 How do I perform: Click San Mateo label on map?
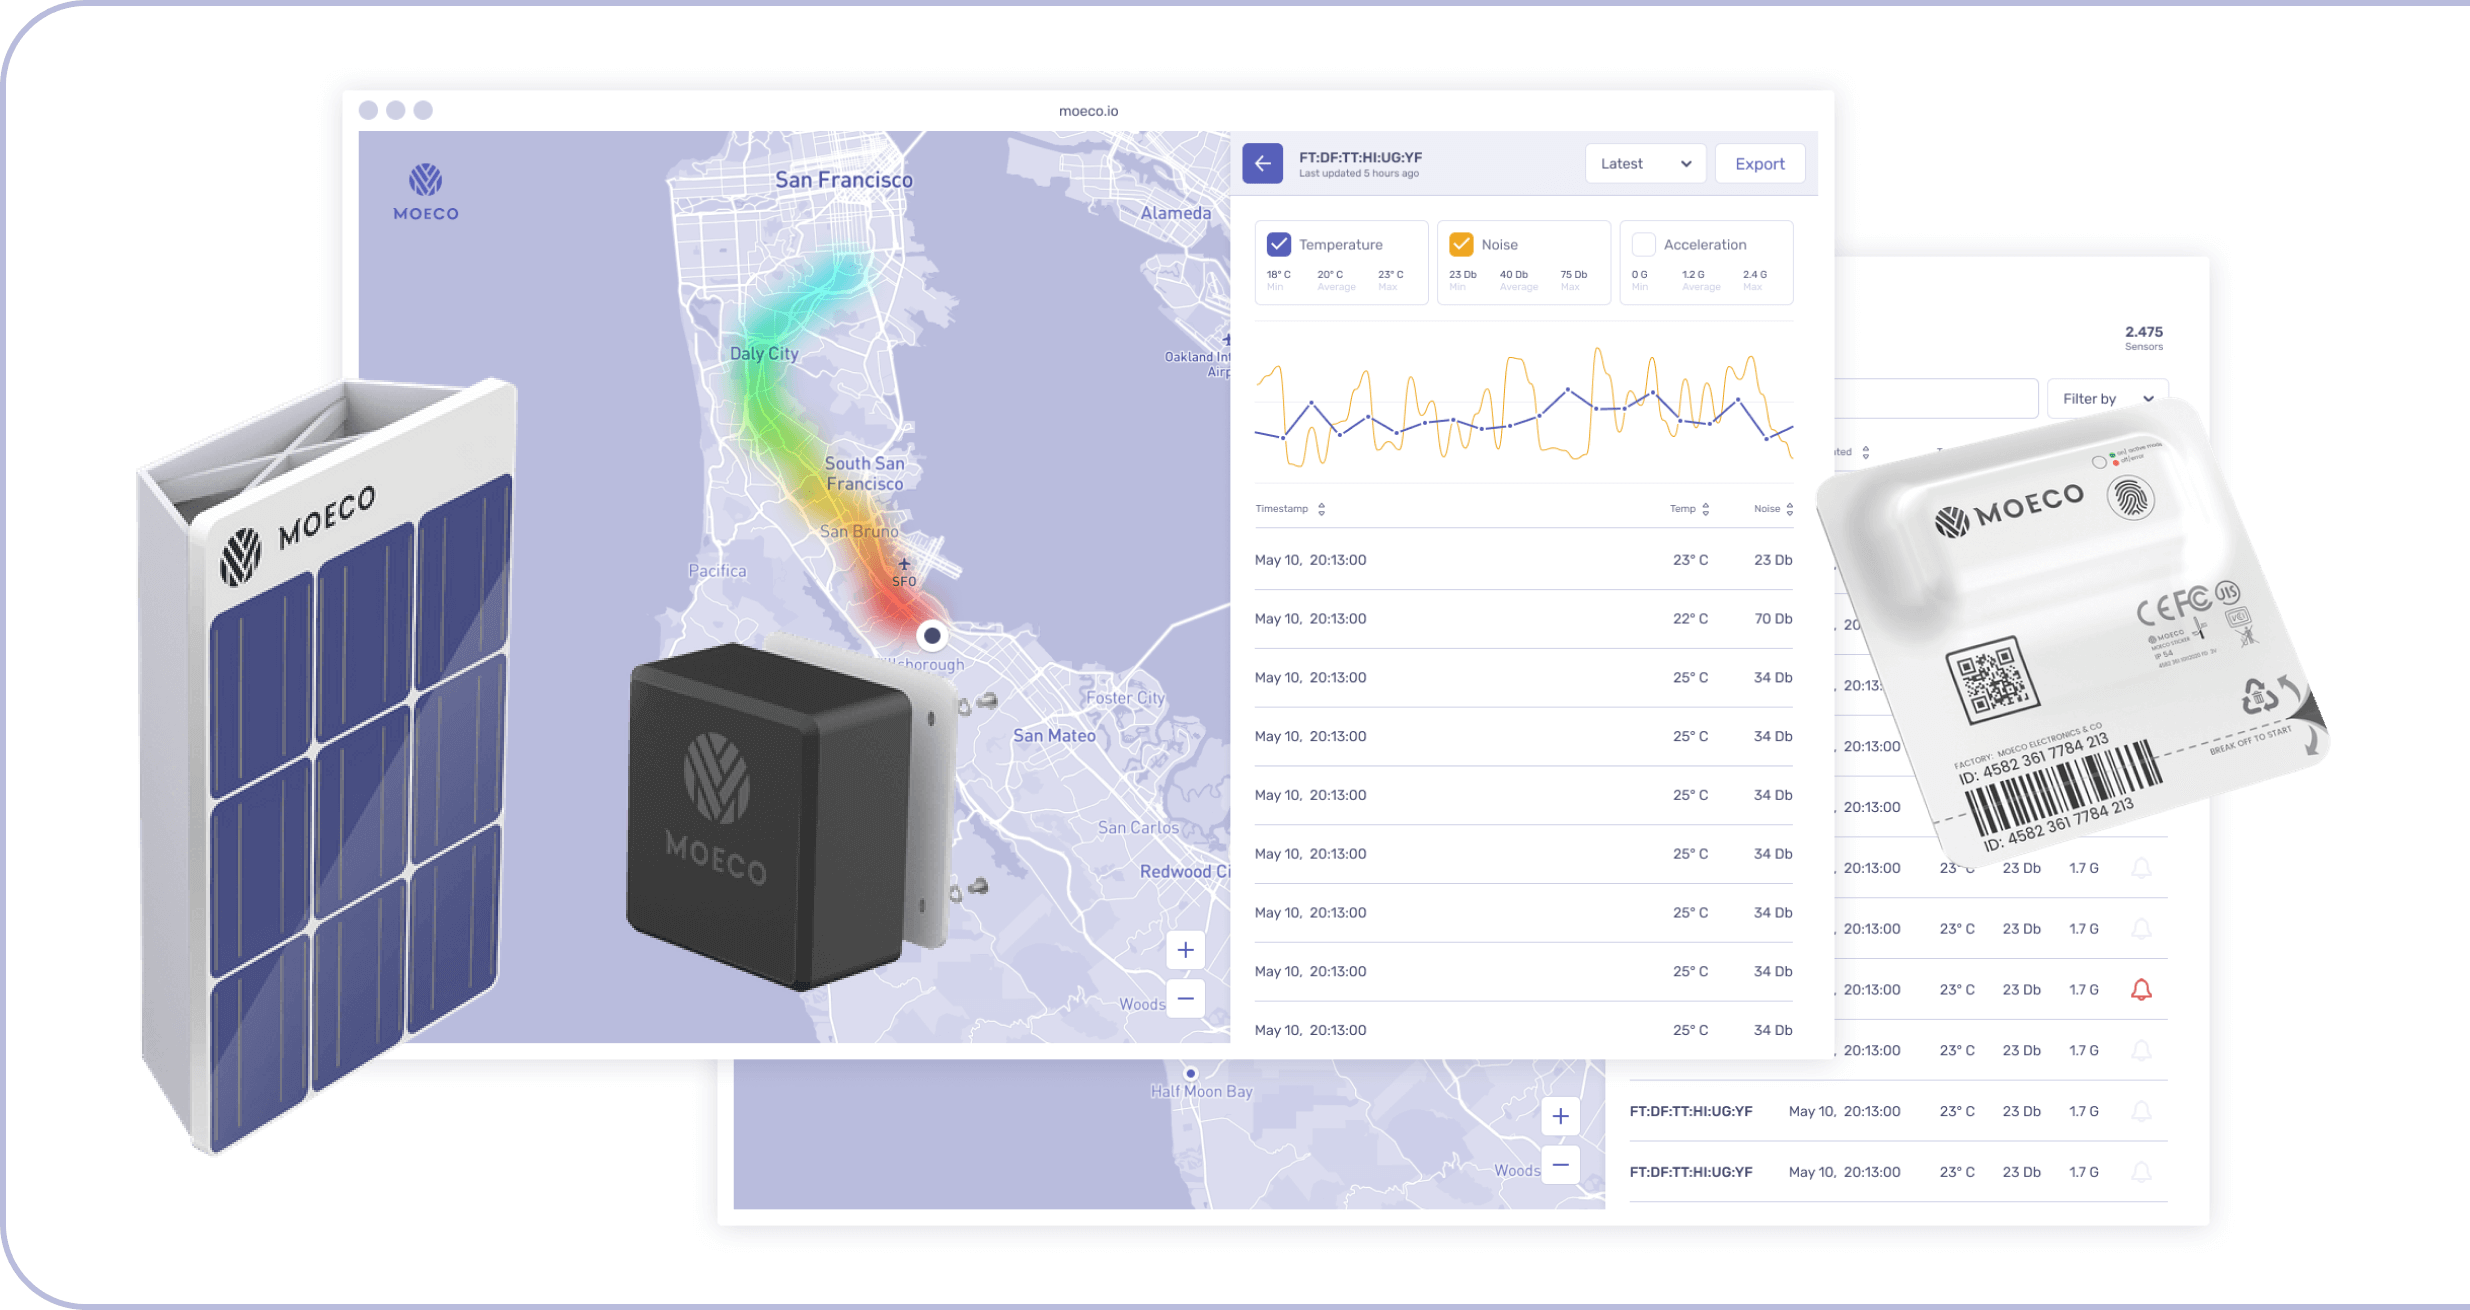pyautogui.click(x=1054, y=735)
